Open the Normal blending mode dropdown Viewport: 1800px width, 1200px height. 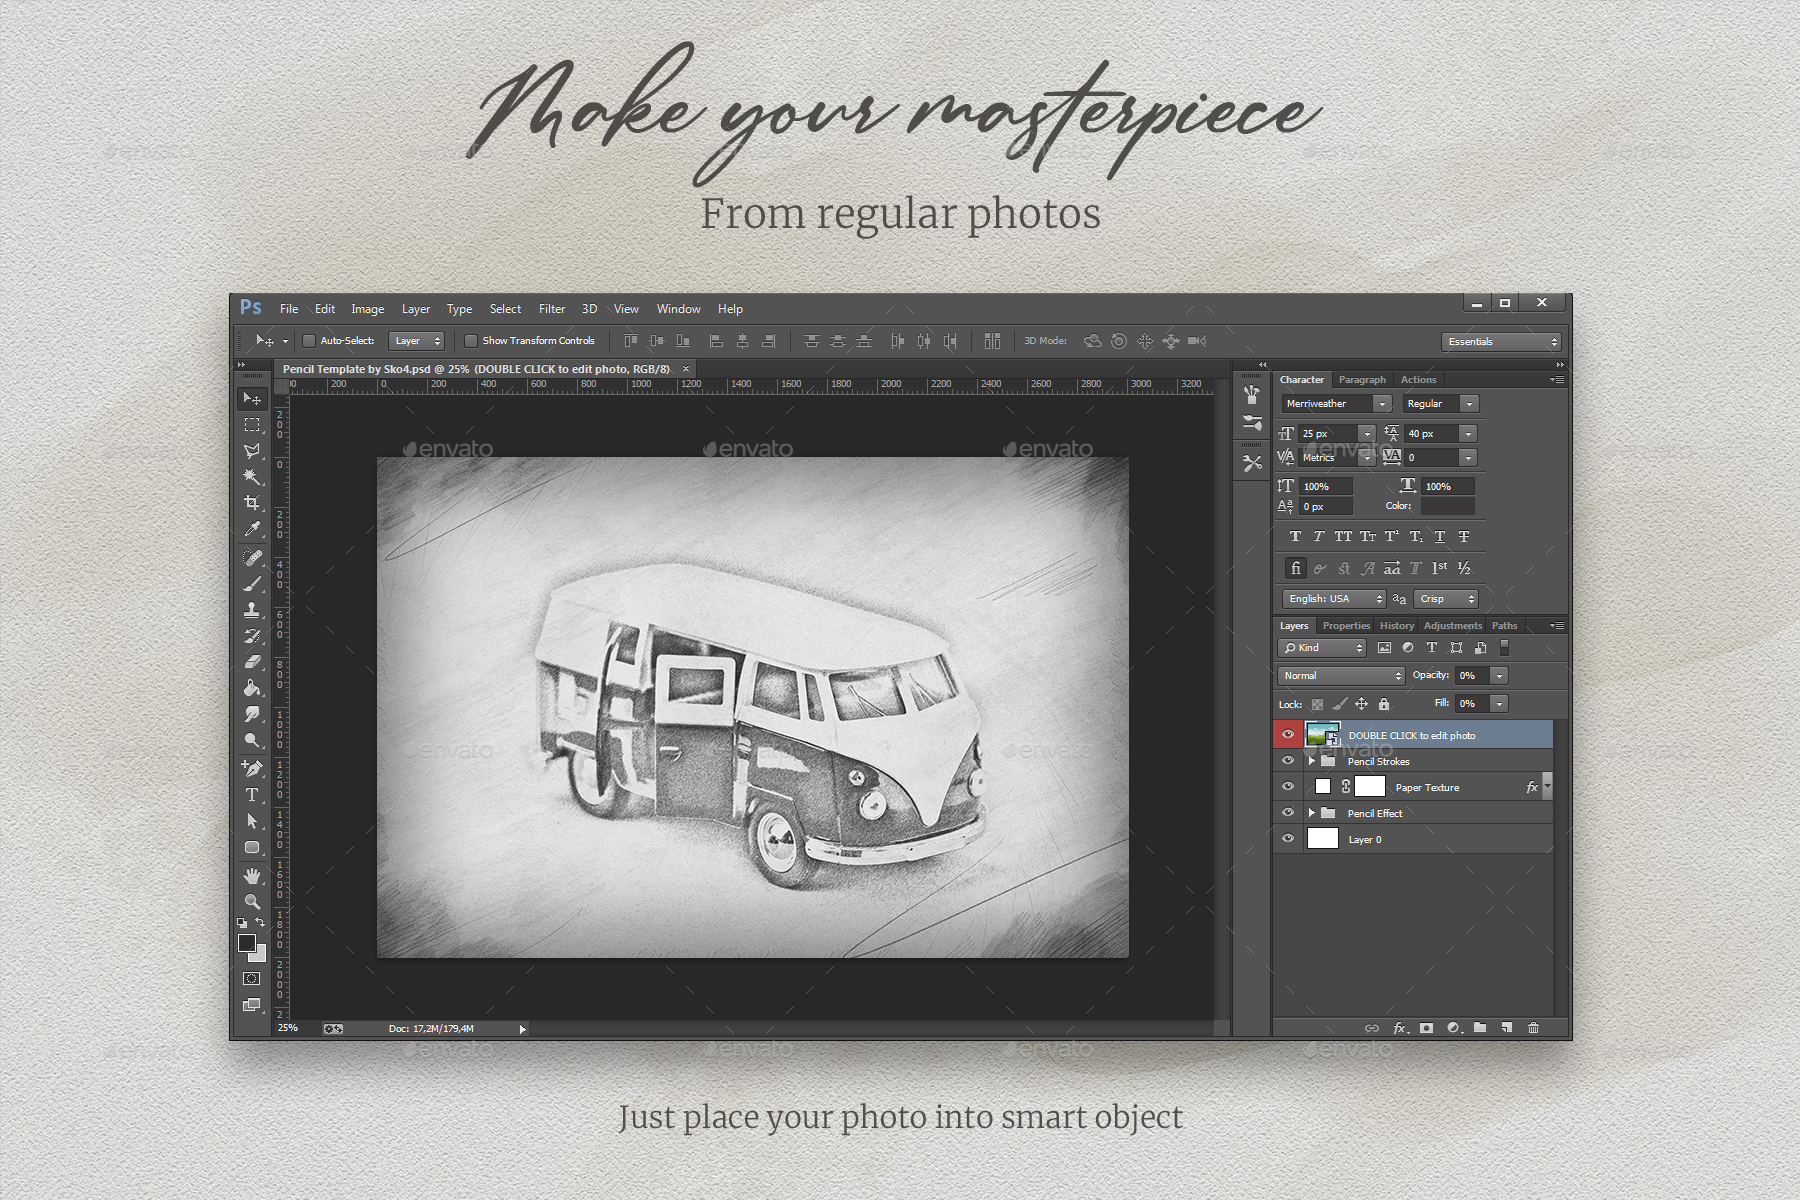[1340, 675]
